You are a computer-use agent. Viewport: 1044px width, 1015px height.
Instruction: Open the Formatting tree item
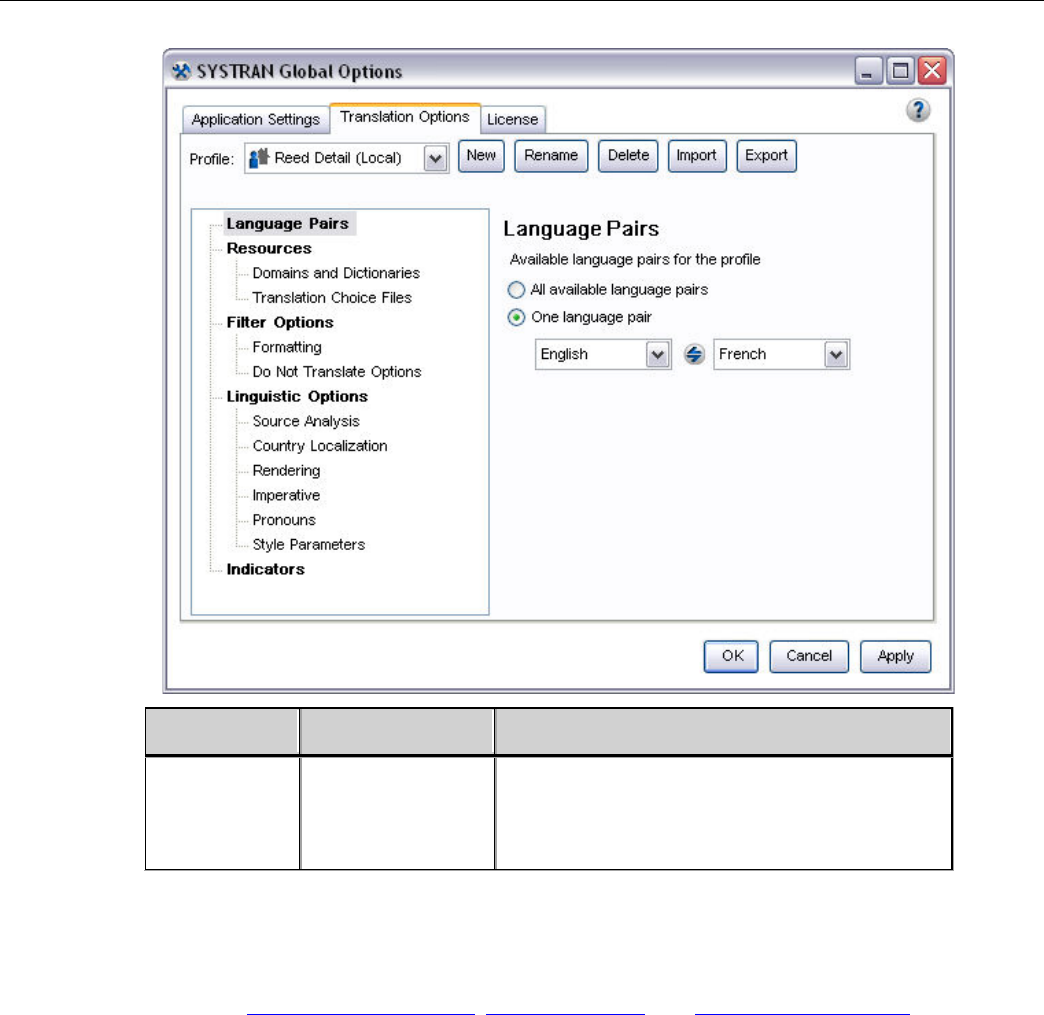pos(287,347)
